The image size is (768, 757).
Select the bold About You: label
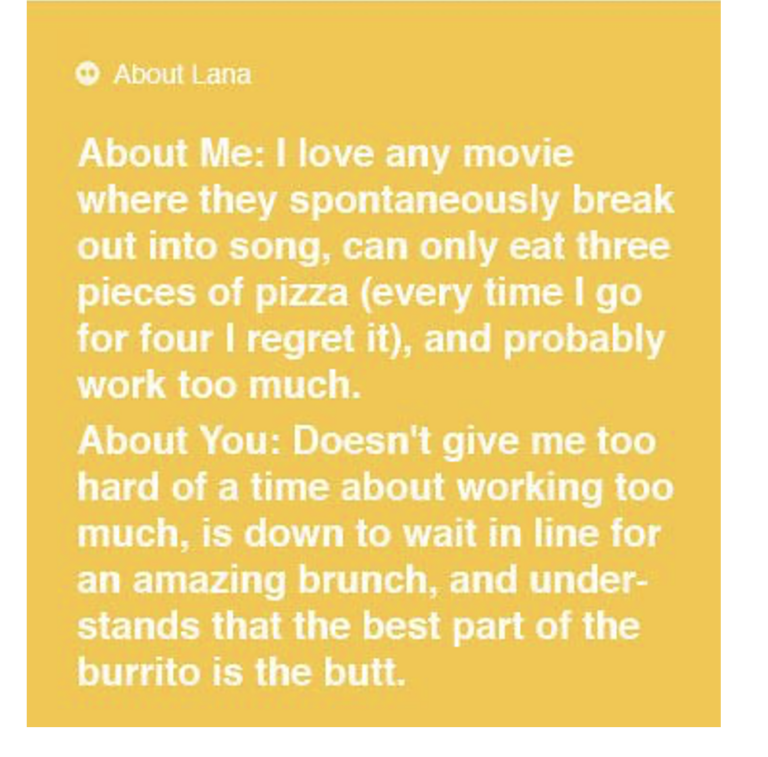point(179,440)
